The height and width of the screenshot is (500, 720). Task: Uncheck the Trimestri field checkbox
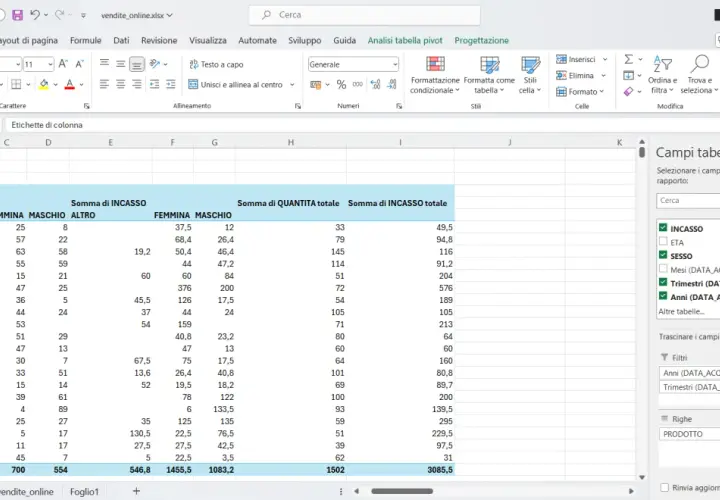tap(663, 282)
